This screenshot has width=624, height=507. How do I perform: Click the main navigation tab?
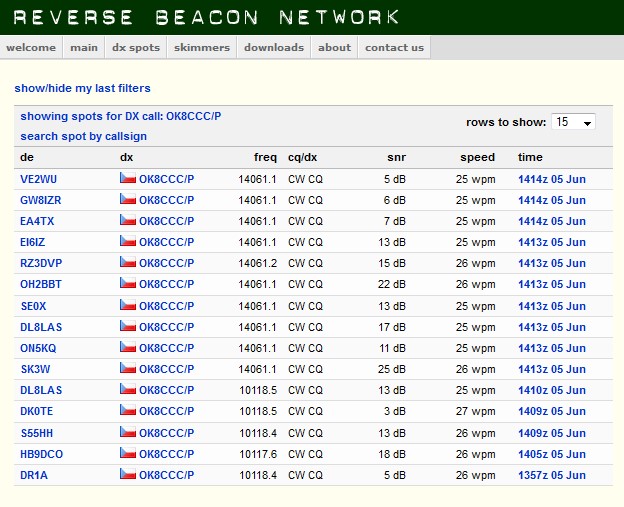coord(84,47)
